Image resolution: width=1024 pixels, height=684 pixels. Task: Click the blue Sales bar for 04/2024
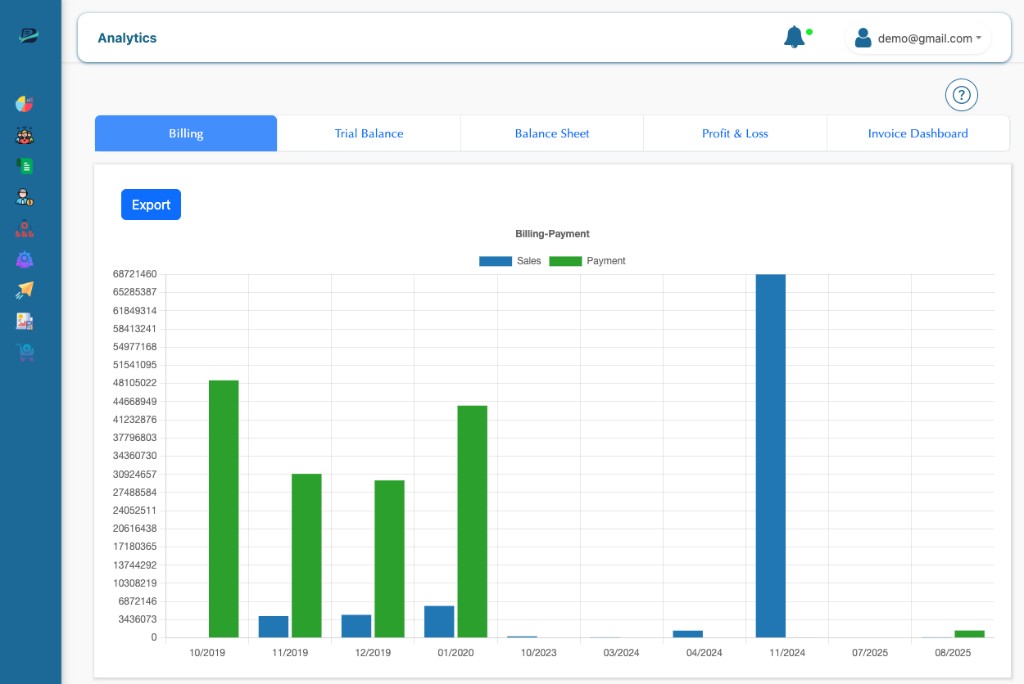point(688,634)
